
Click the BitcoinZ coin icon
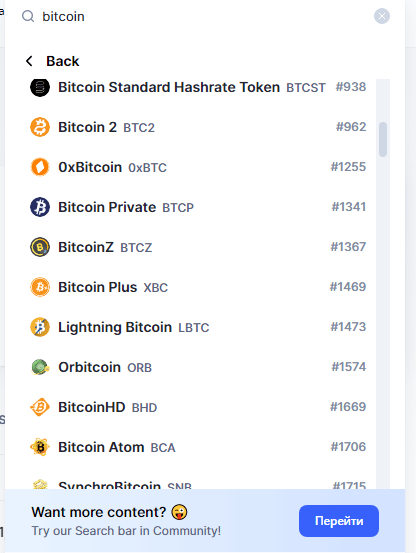[x=40, y=247]
